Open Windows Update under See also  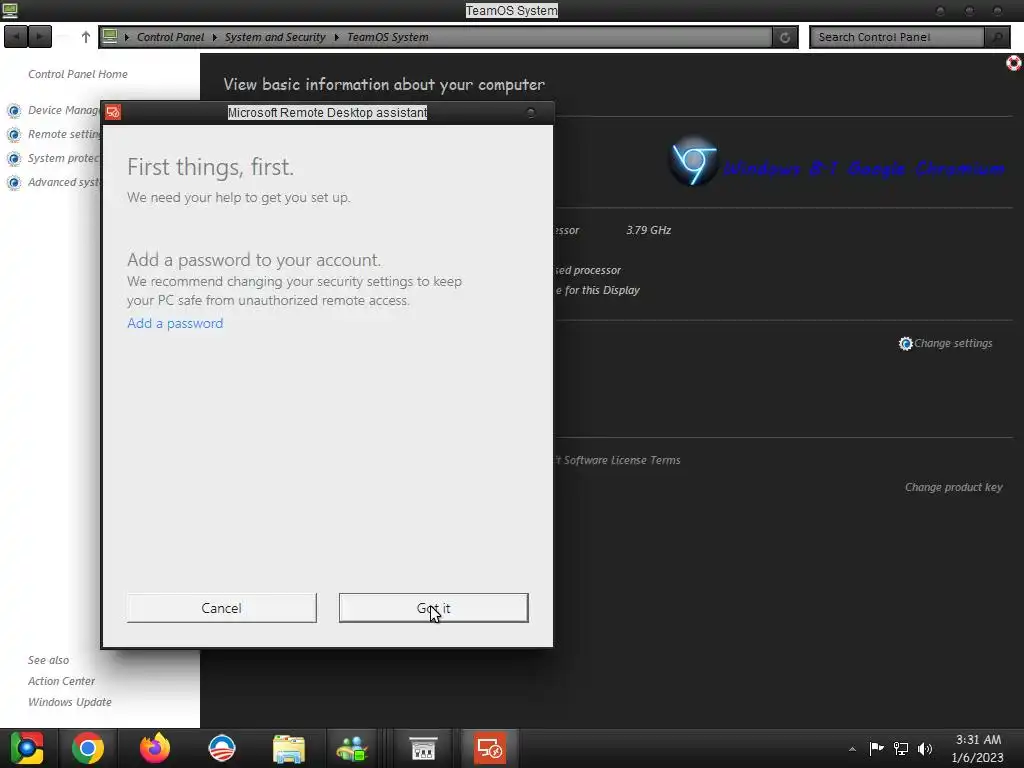point(70,702)
